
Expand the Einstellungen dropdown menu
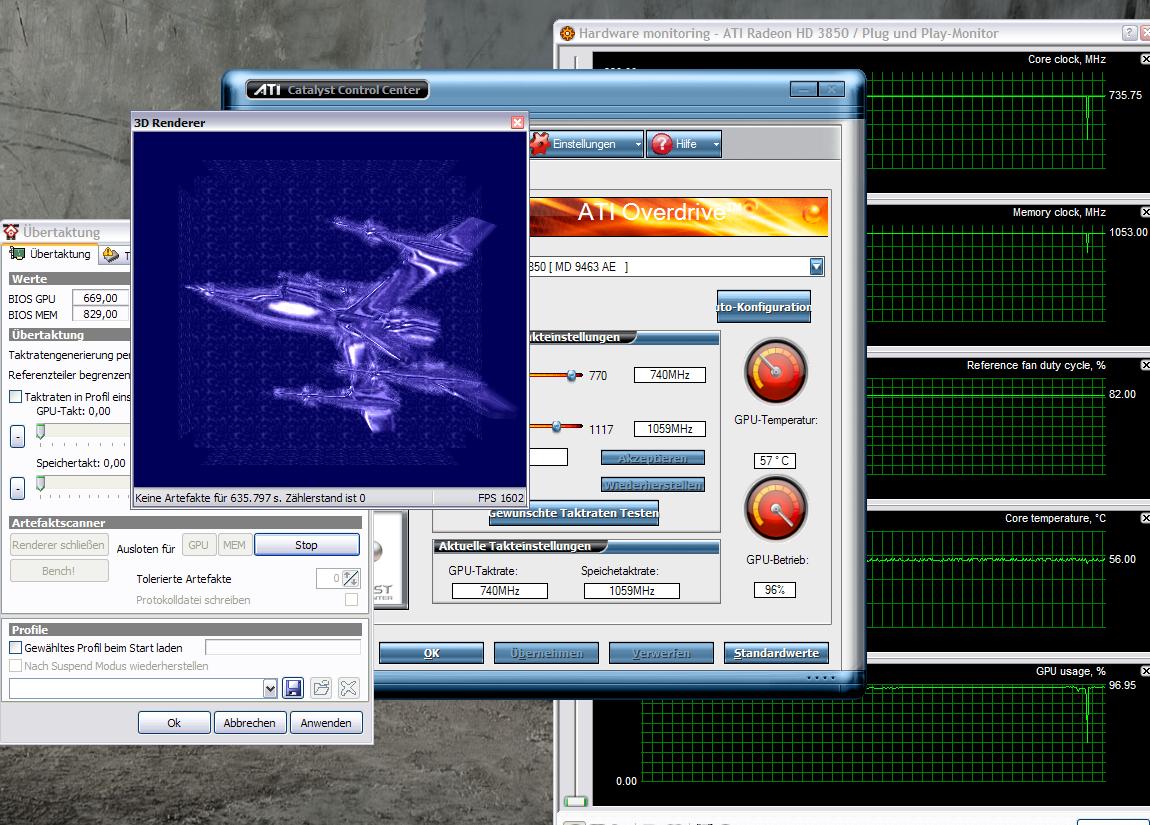tap(638, 144)
